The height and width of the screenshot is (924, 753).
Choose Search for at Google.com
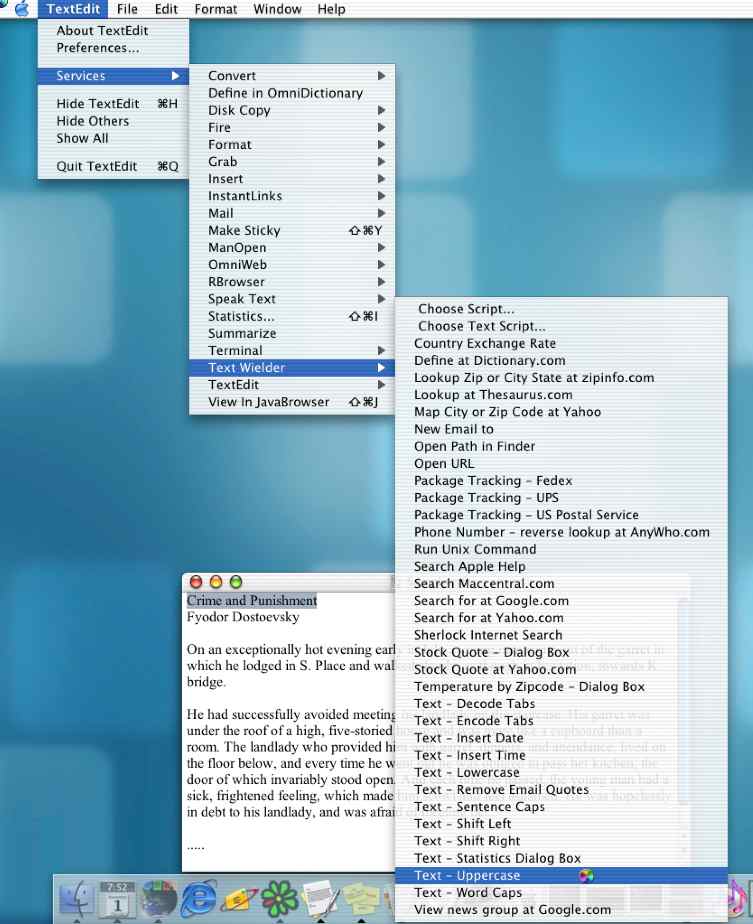(562, 600)
